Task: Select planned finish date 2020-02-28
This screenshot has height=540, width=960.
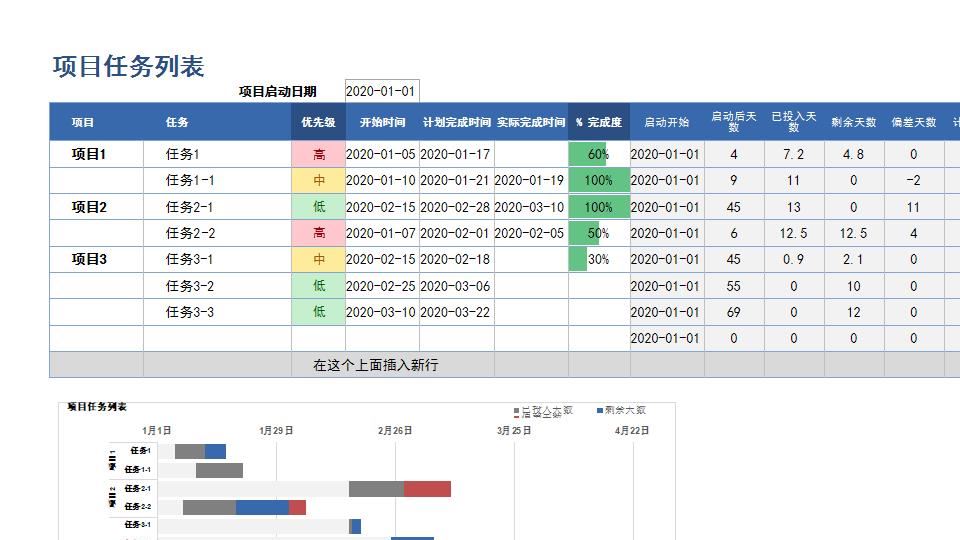Action: (x=457, y=207)
